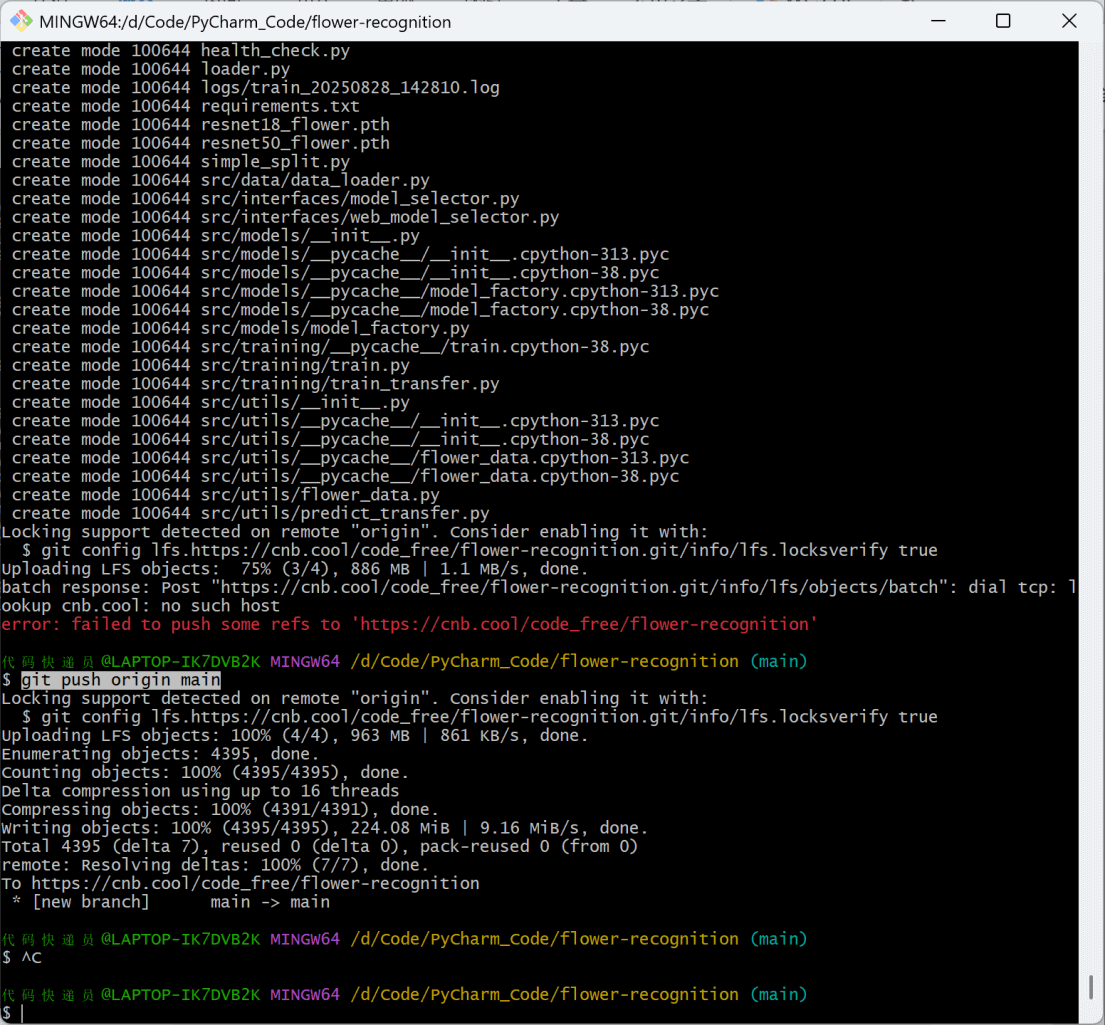The image size is (1106, 1026).
Task: Click the Git Bash icon in title bar
Action: point(21,21)
